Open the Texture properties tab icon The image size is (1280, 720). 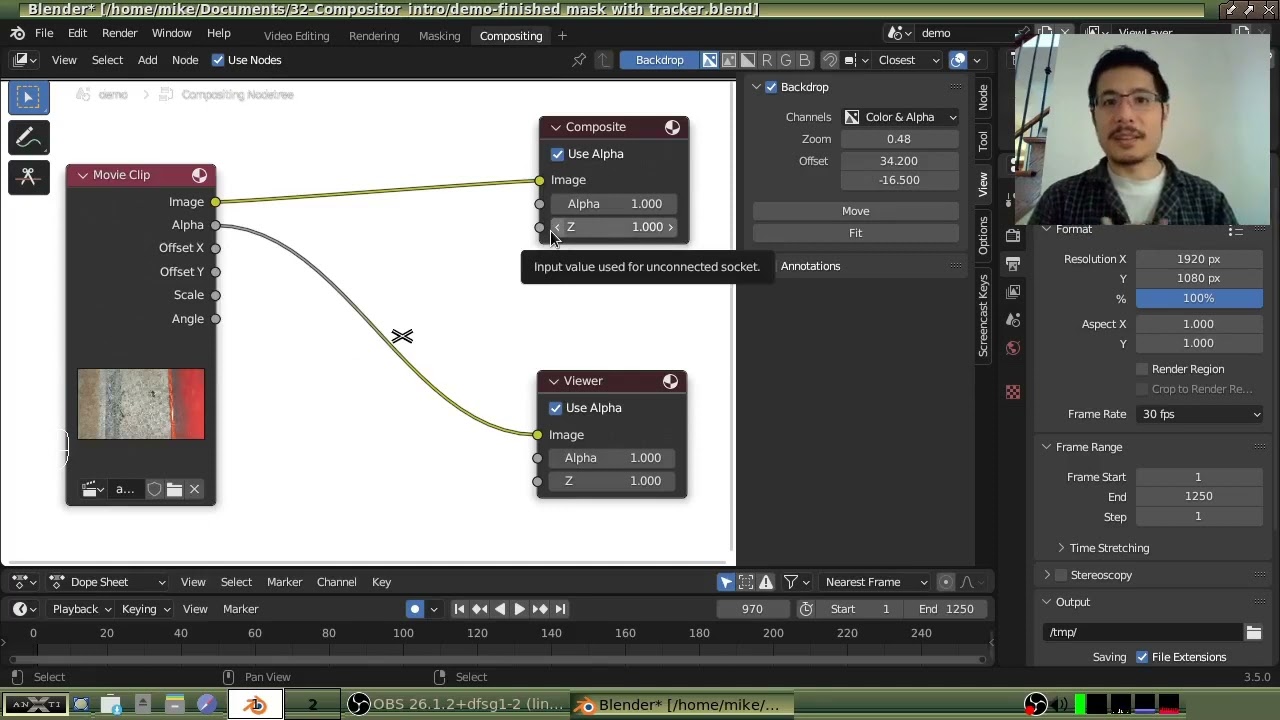[1013, 392]
